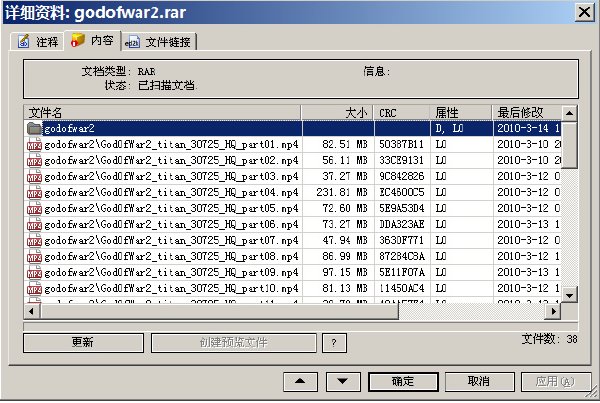600x403 pixels.
Task: Click size value 97.15 MB
Action: (345, 272)
